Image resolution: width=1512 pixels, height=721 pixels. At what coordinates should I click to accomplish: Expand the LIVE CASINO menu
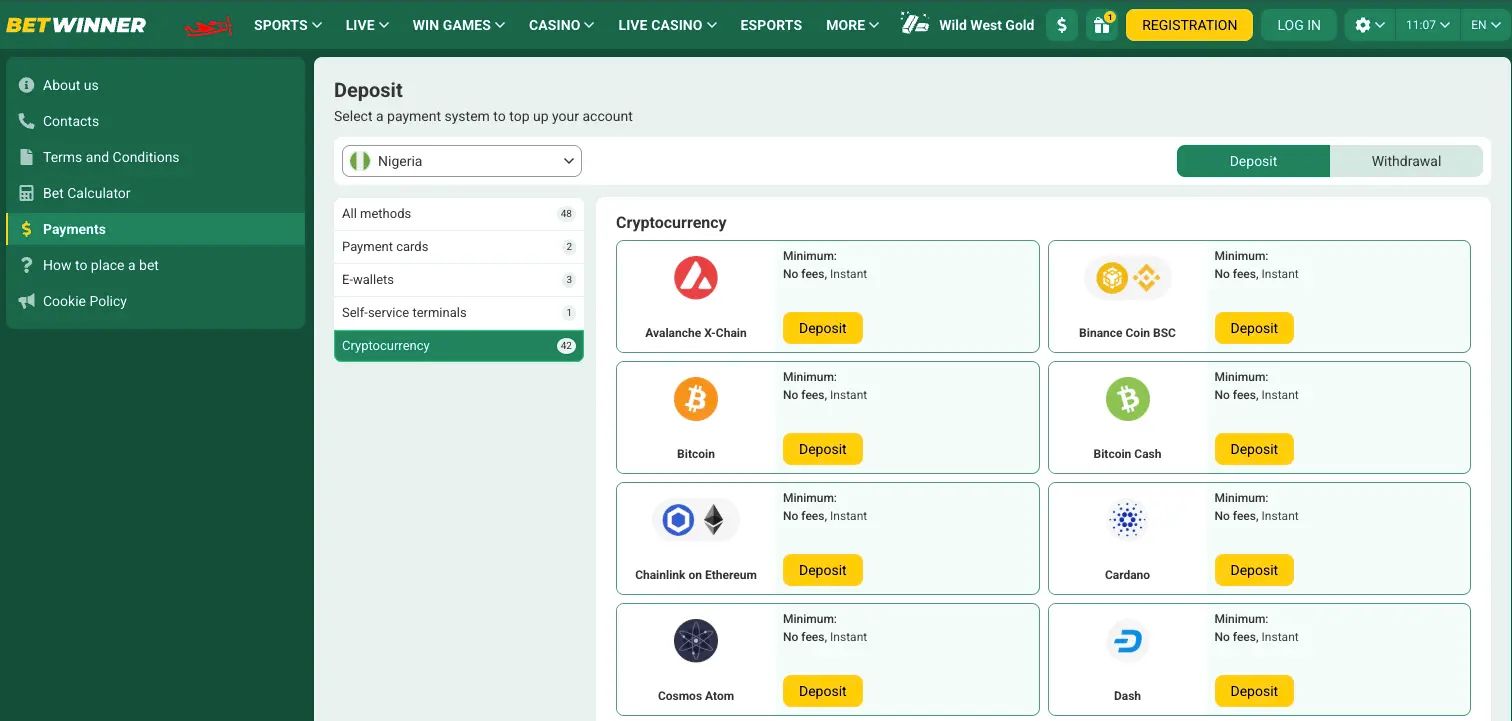tap(667, 25)
